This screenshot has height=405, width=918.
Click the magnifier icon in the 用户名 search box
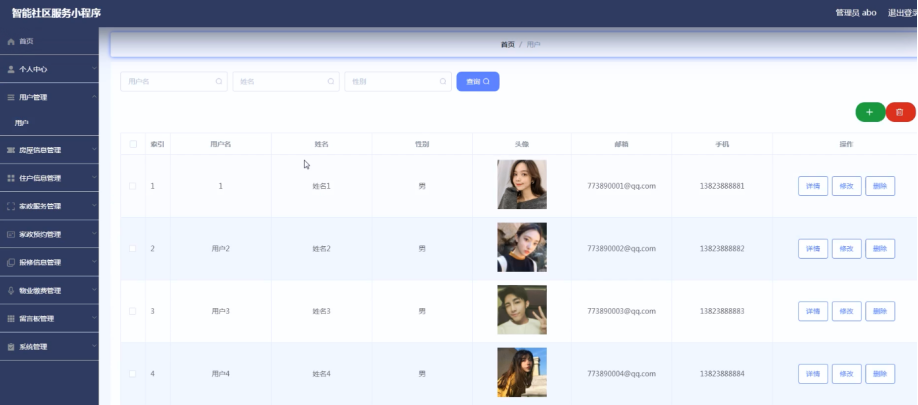219,81
